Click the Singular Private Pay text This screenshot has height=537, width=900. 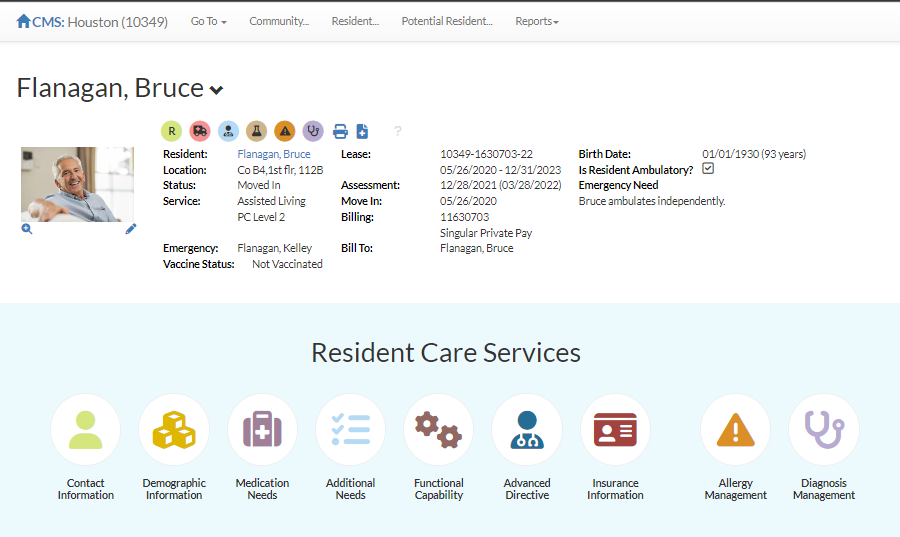pyautogui.click(x=486, y=234)
